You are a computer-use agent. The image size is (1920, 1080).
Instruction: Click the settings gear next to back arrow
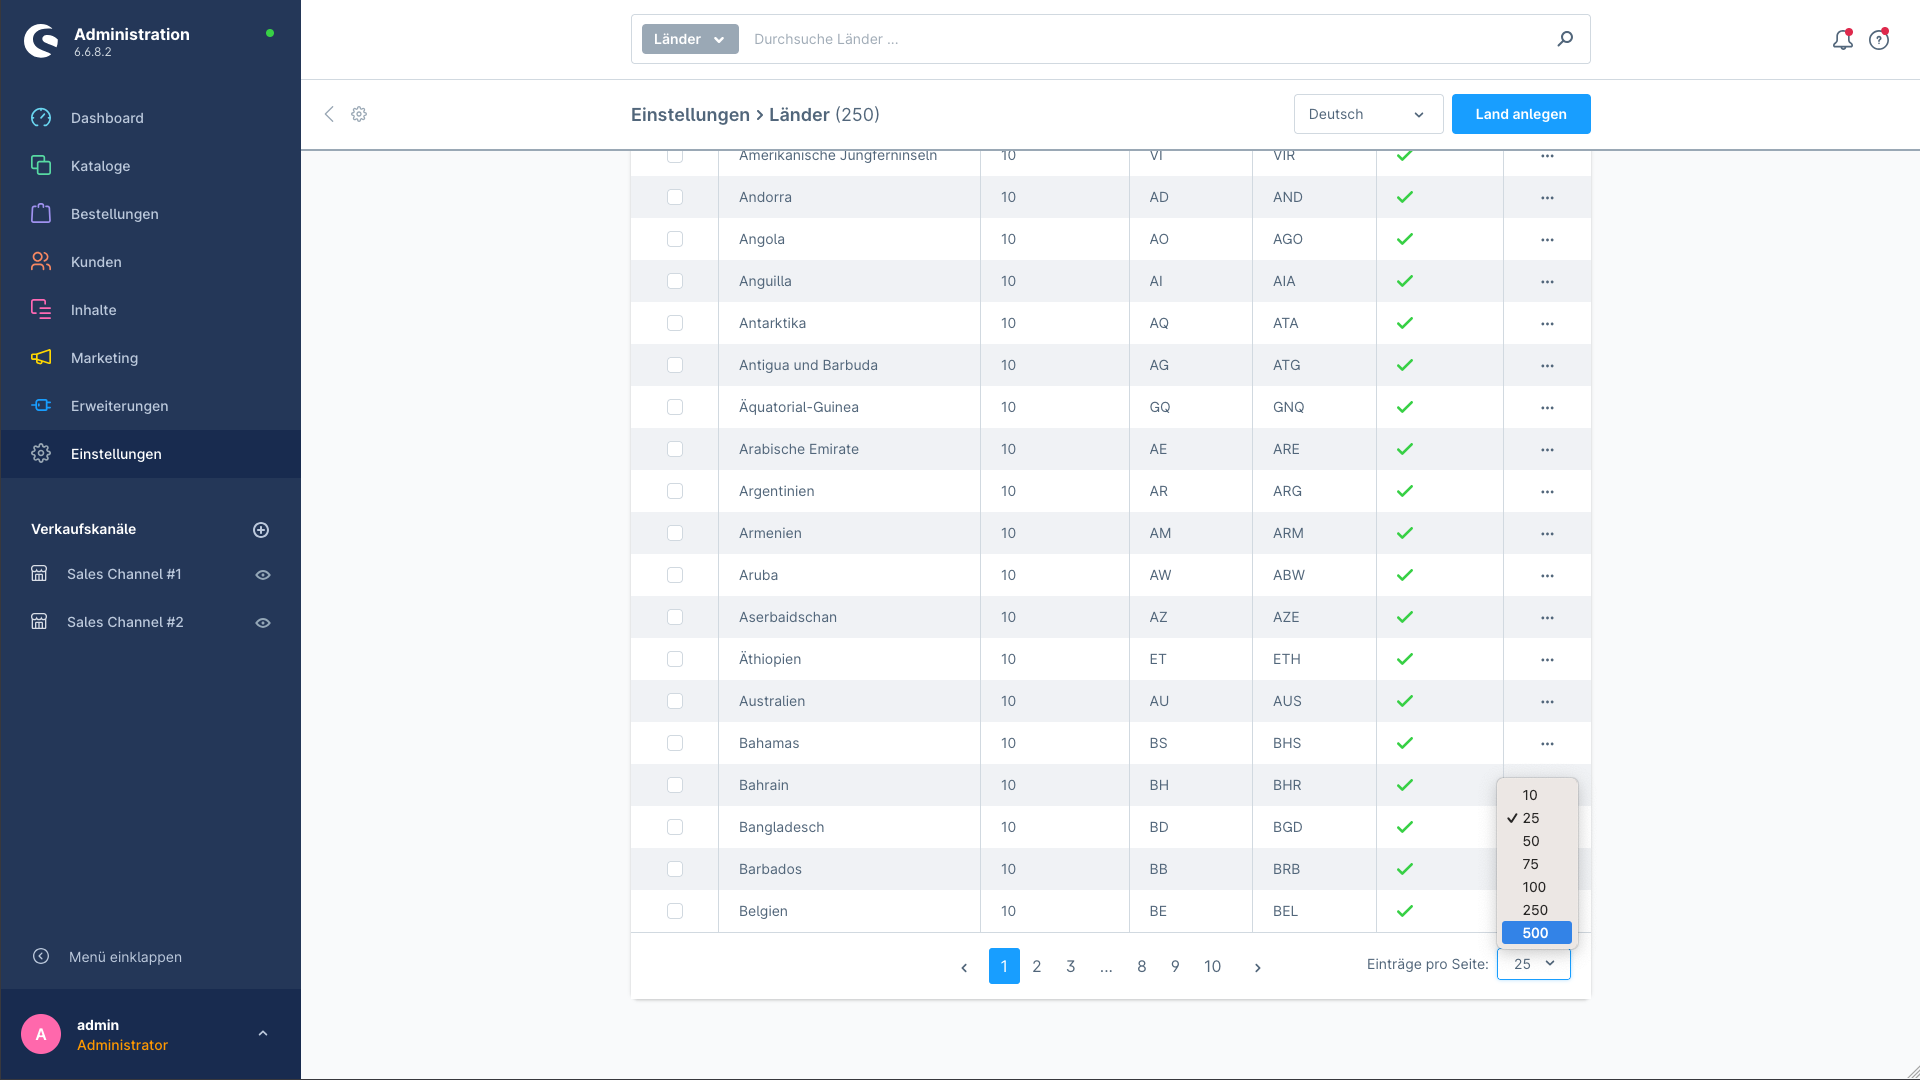point(359,114)
